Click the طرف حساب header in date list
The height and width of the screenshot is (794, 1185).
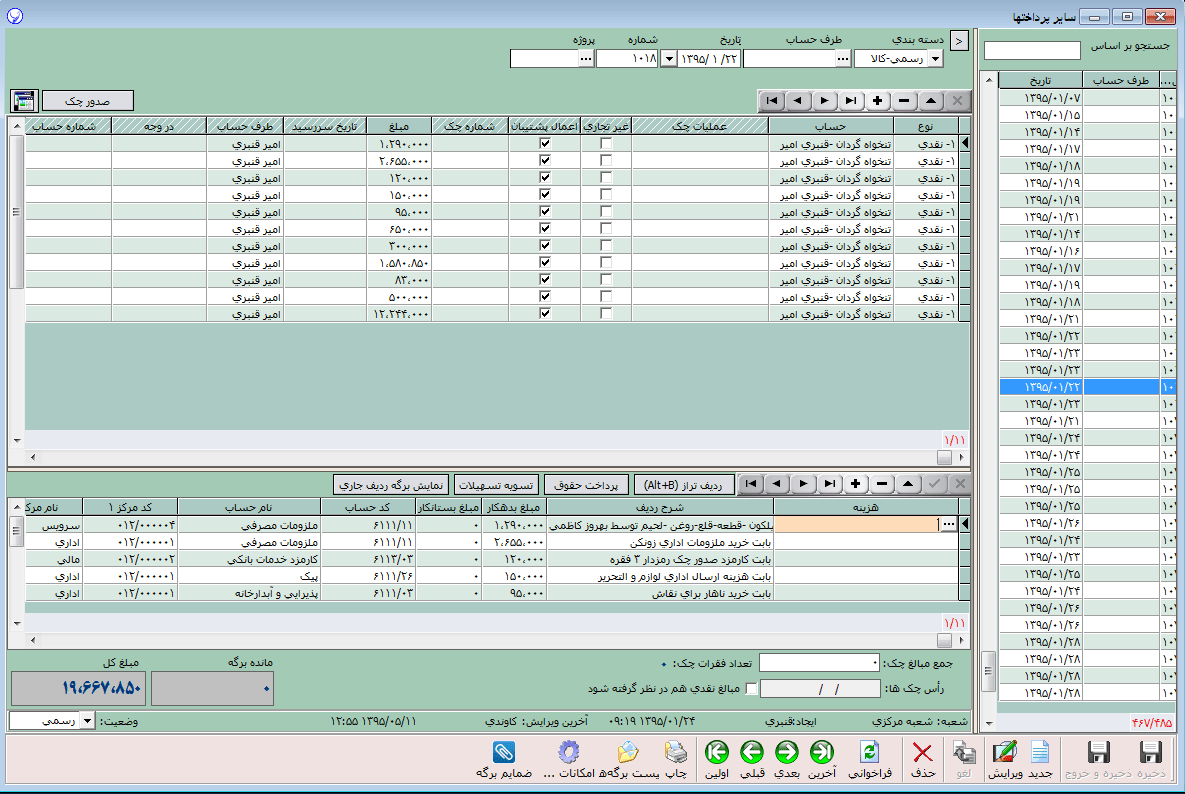1122,80
